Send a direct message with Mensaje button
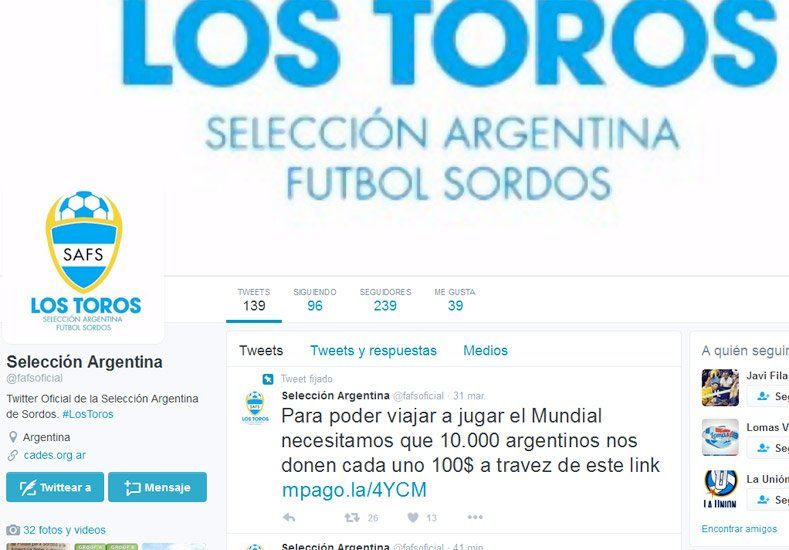Viewport: 789px width, 550px height. (157, 487)
